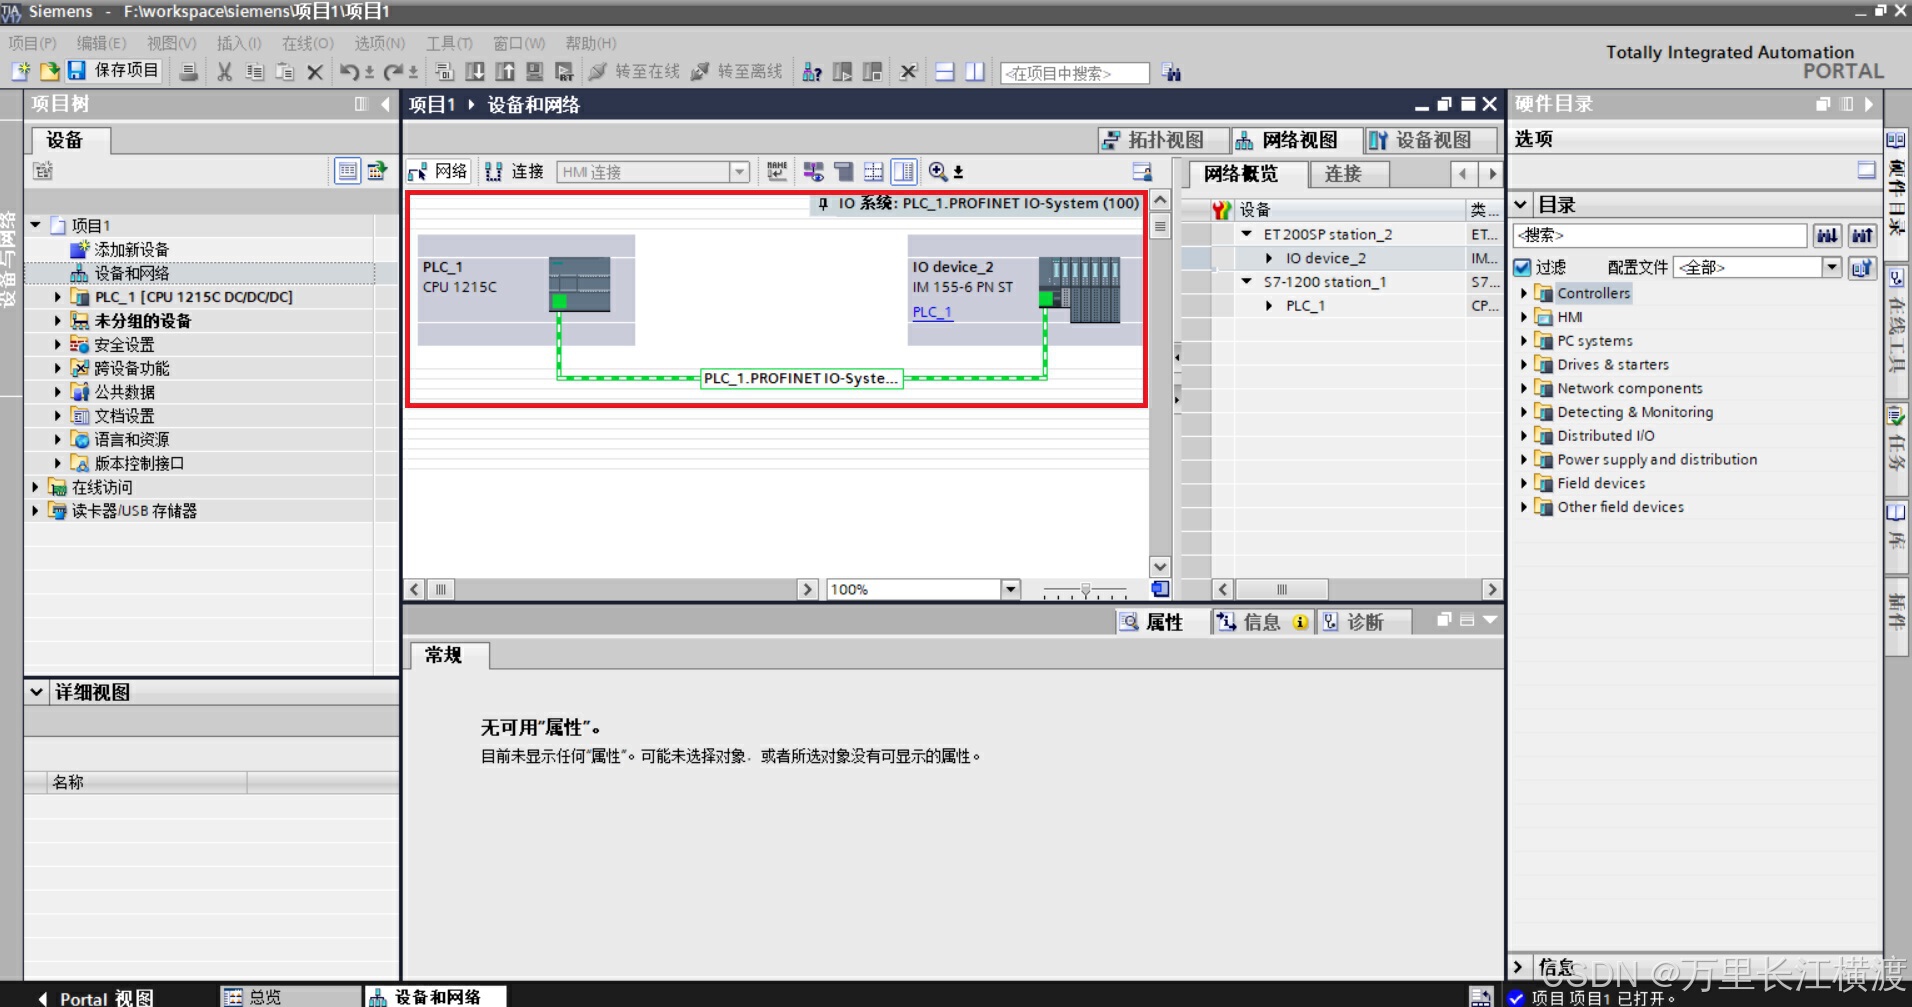Expand the Controllers catalog folder
The width and height of the screenshot is (1912, 1007).
1524,293
